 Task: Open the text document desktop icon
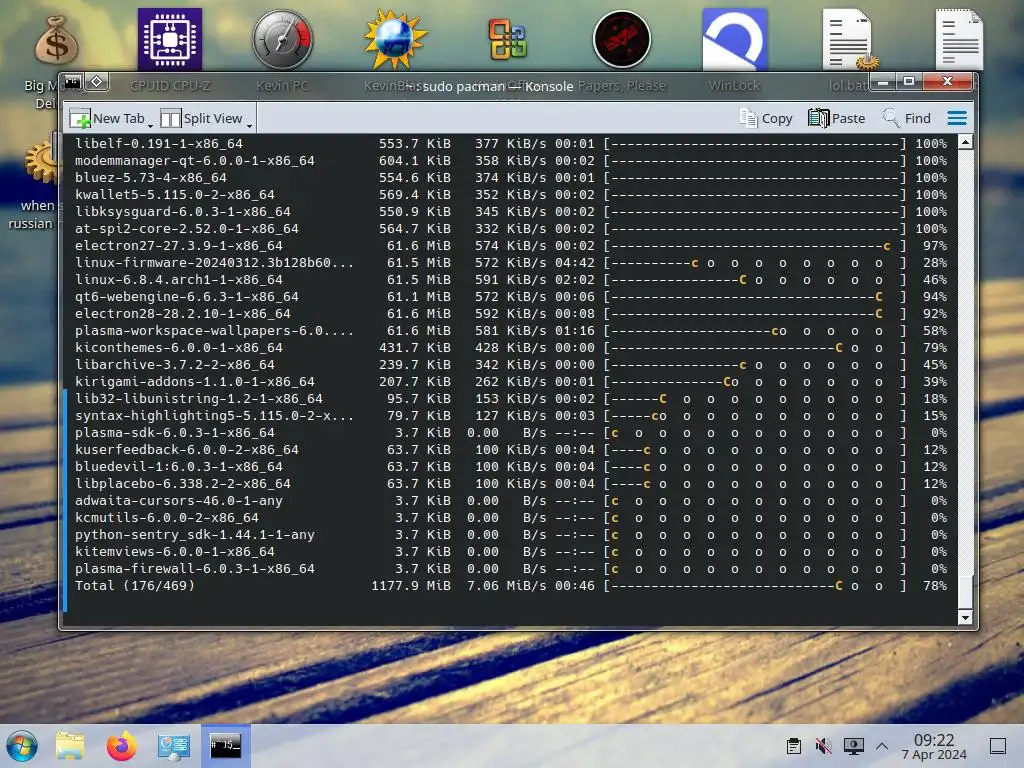[959, 39]
